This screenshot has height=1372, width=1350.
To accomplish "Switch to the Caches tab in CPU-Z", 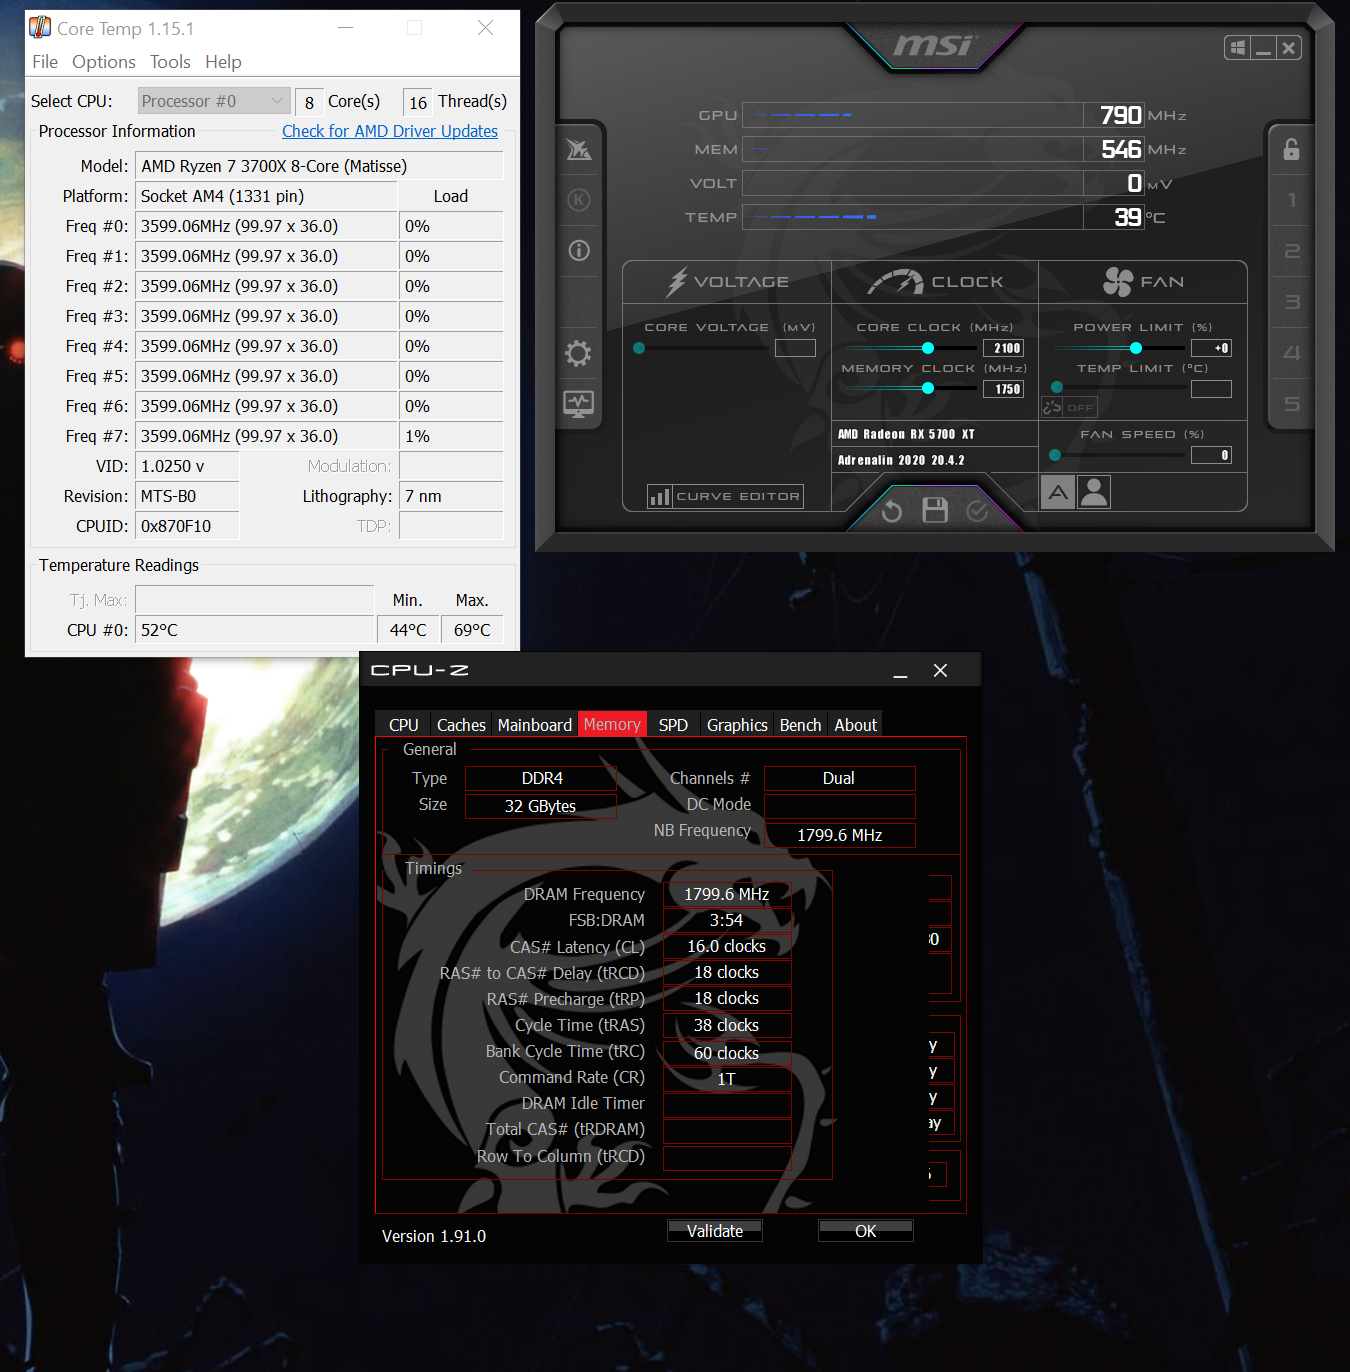I will 461,725.
